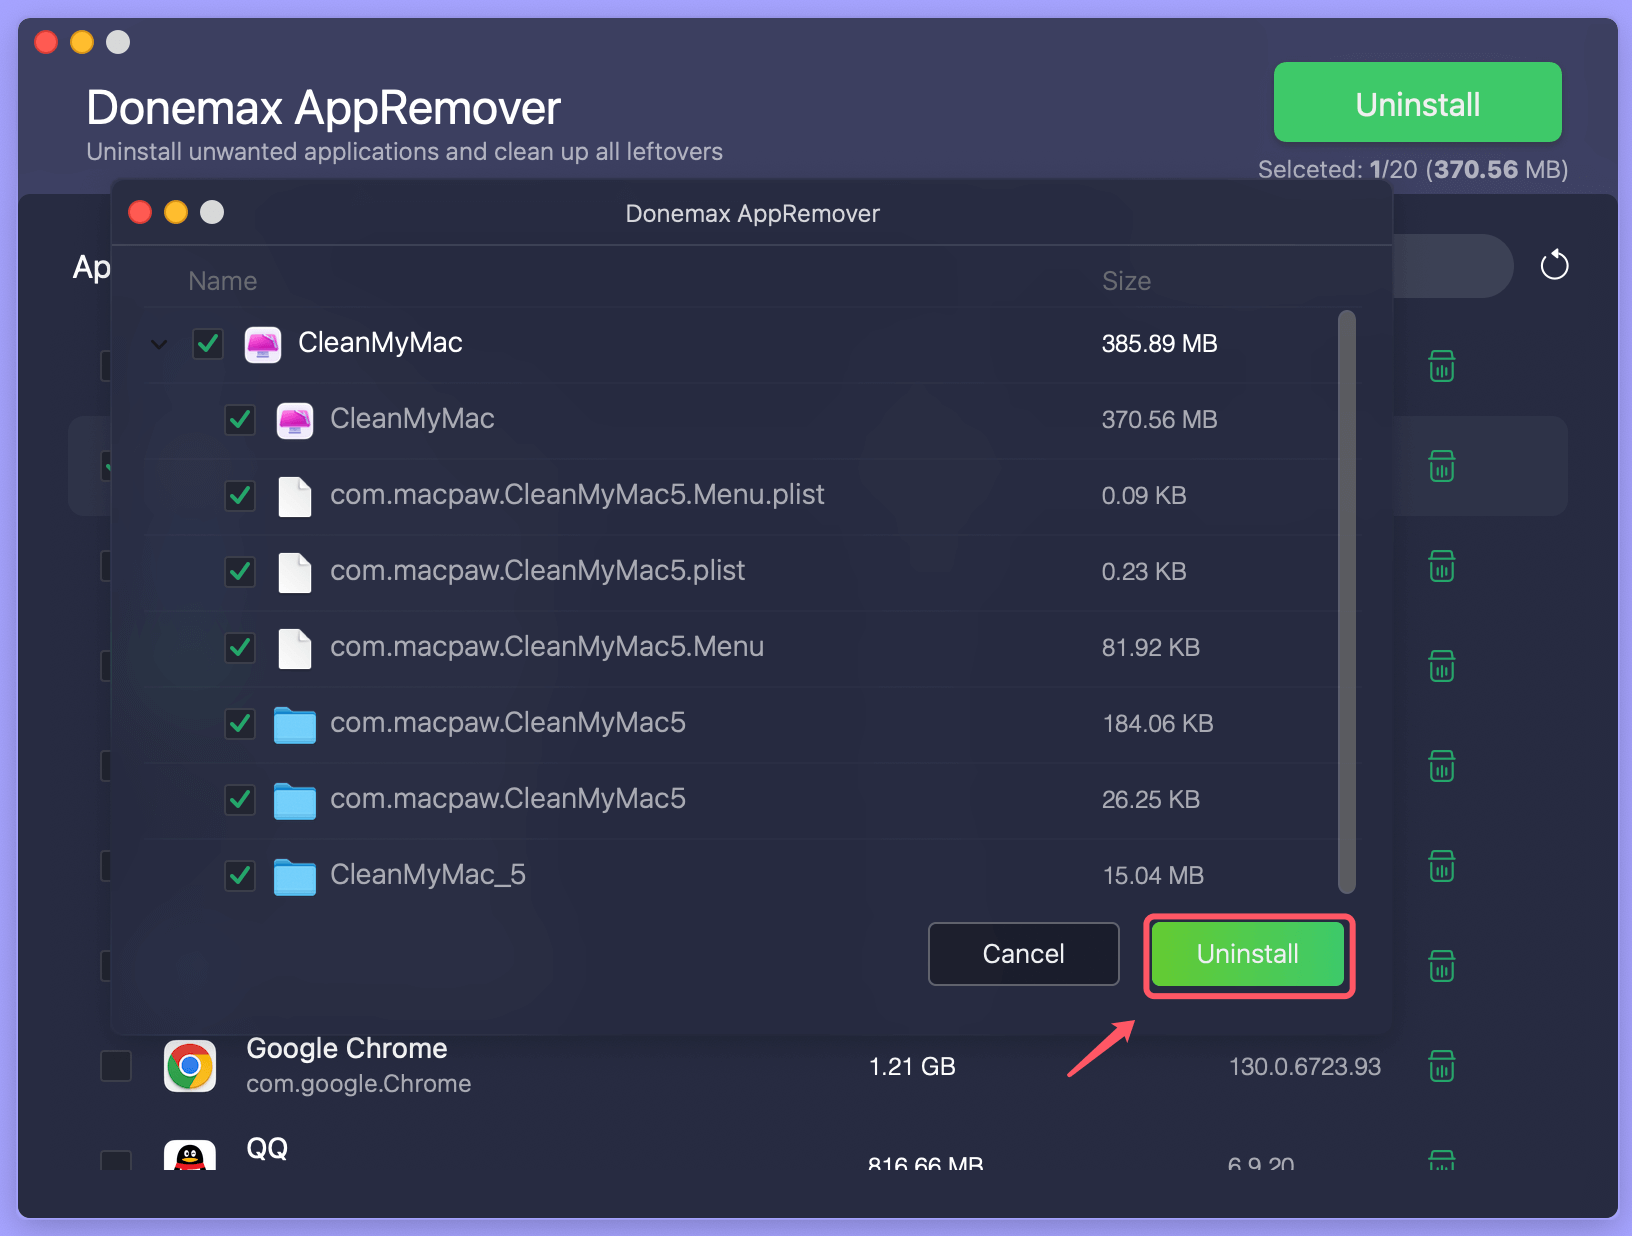Click the file icon of com.macpaw.CleanMyMac5.plist
This screenshot has height=1236, width=1632.
(294, 573)
